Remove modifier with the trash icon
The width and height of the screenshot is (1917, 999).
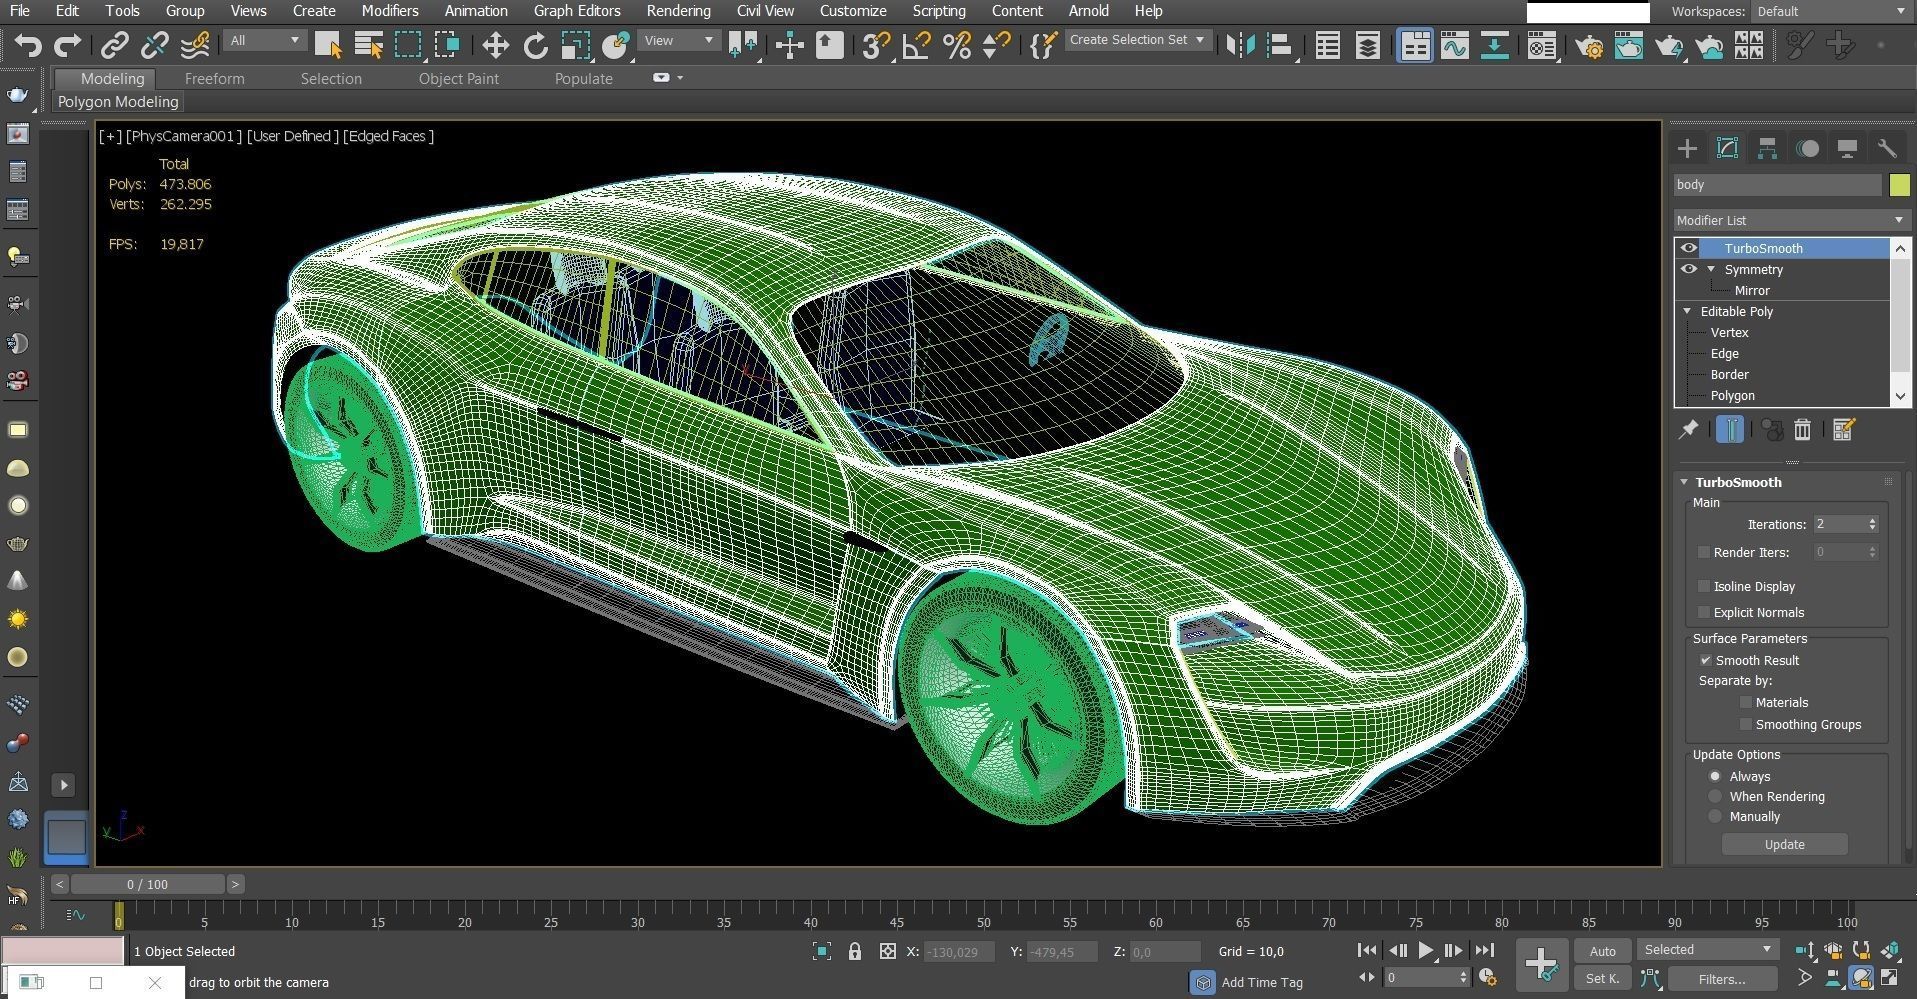tap(1802, 429)
